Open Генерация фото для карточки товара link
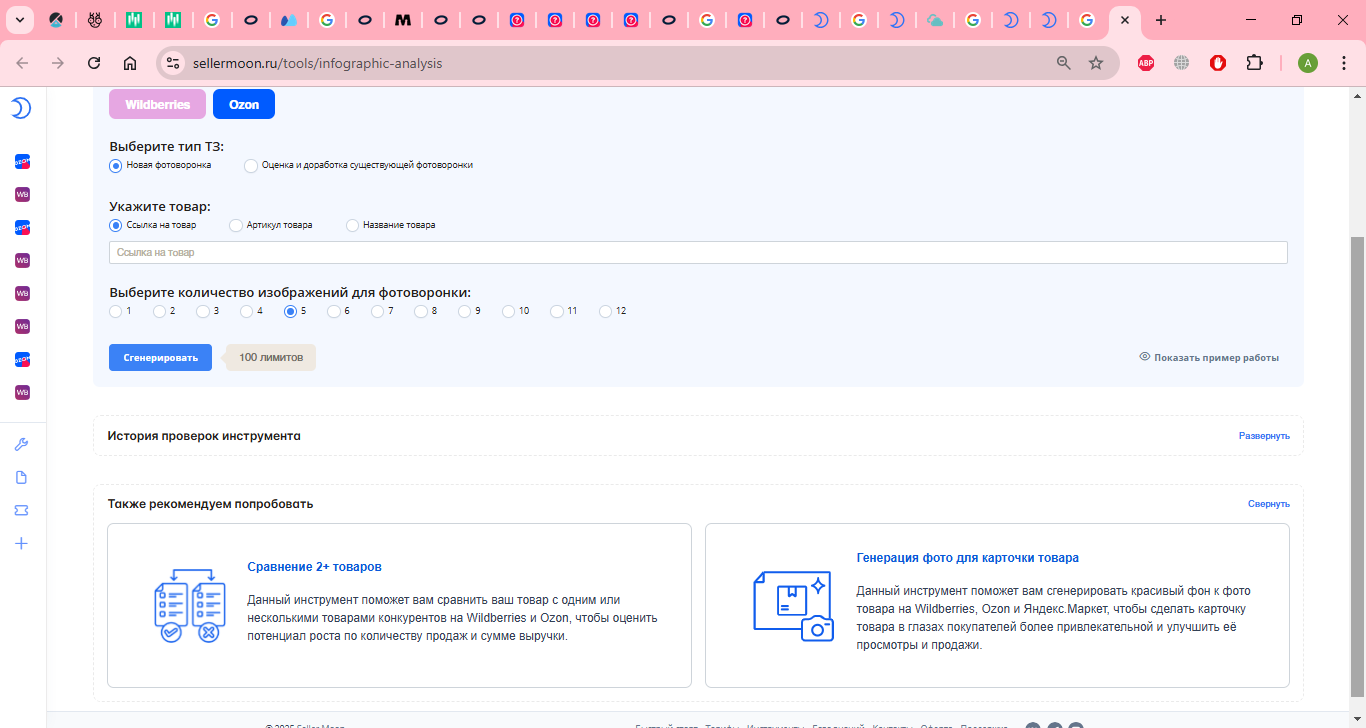The width and height of the screenshot is (1366, 728). coord(968,558)
